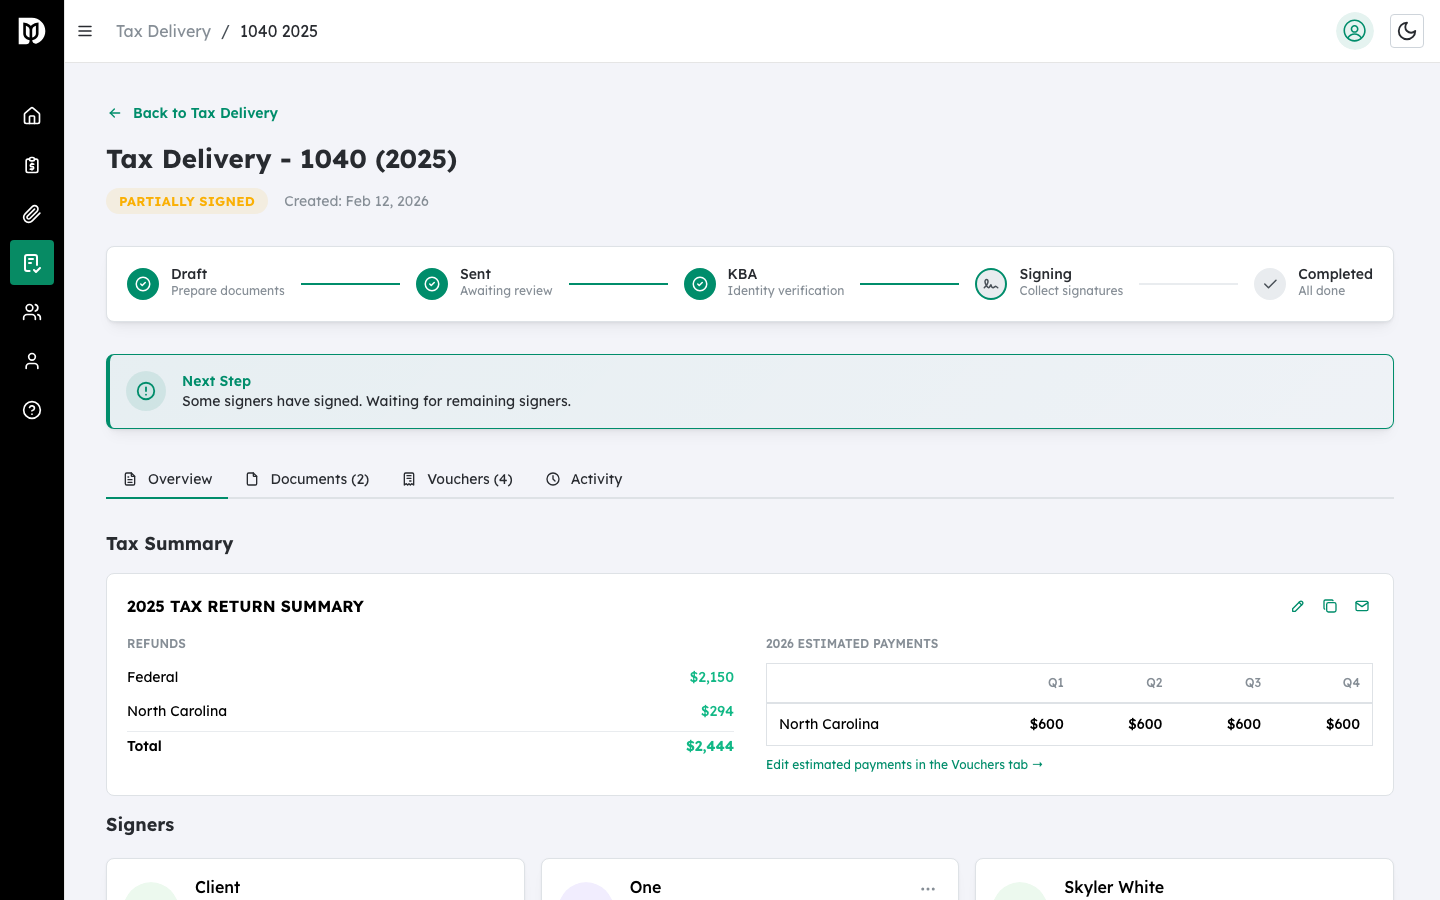Copy the 2025 tax return summary
This screenshot has height=900, width=1440.
[1330, 606]
